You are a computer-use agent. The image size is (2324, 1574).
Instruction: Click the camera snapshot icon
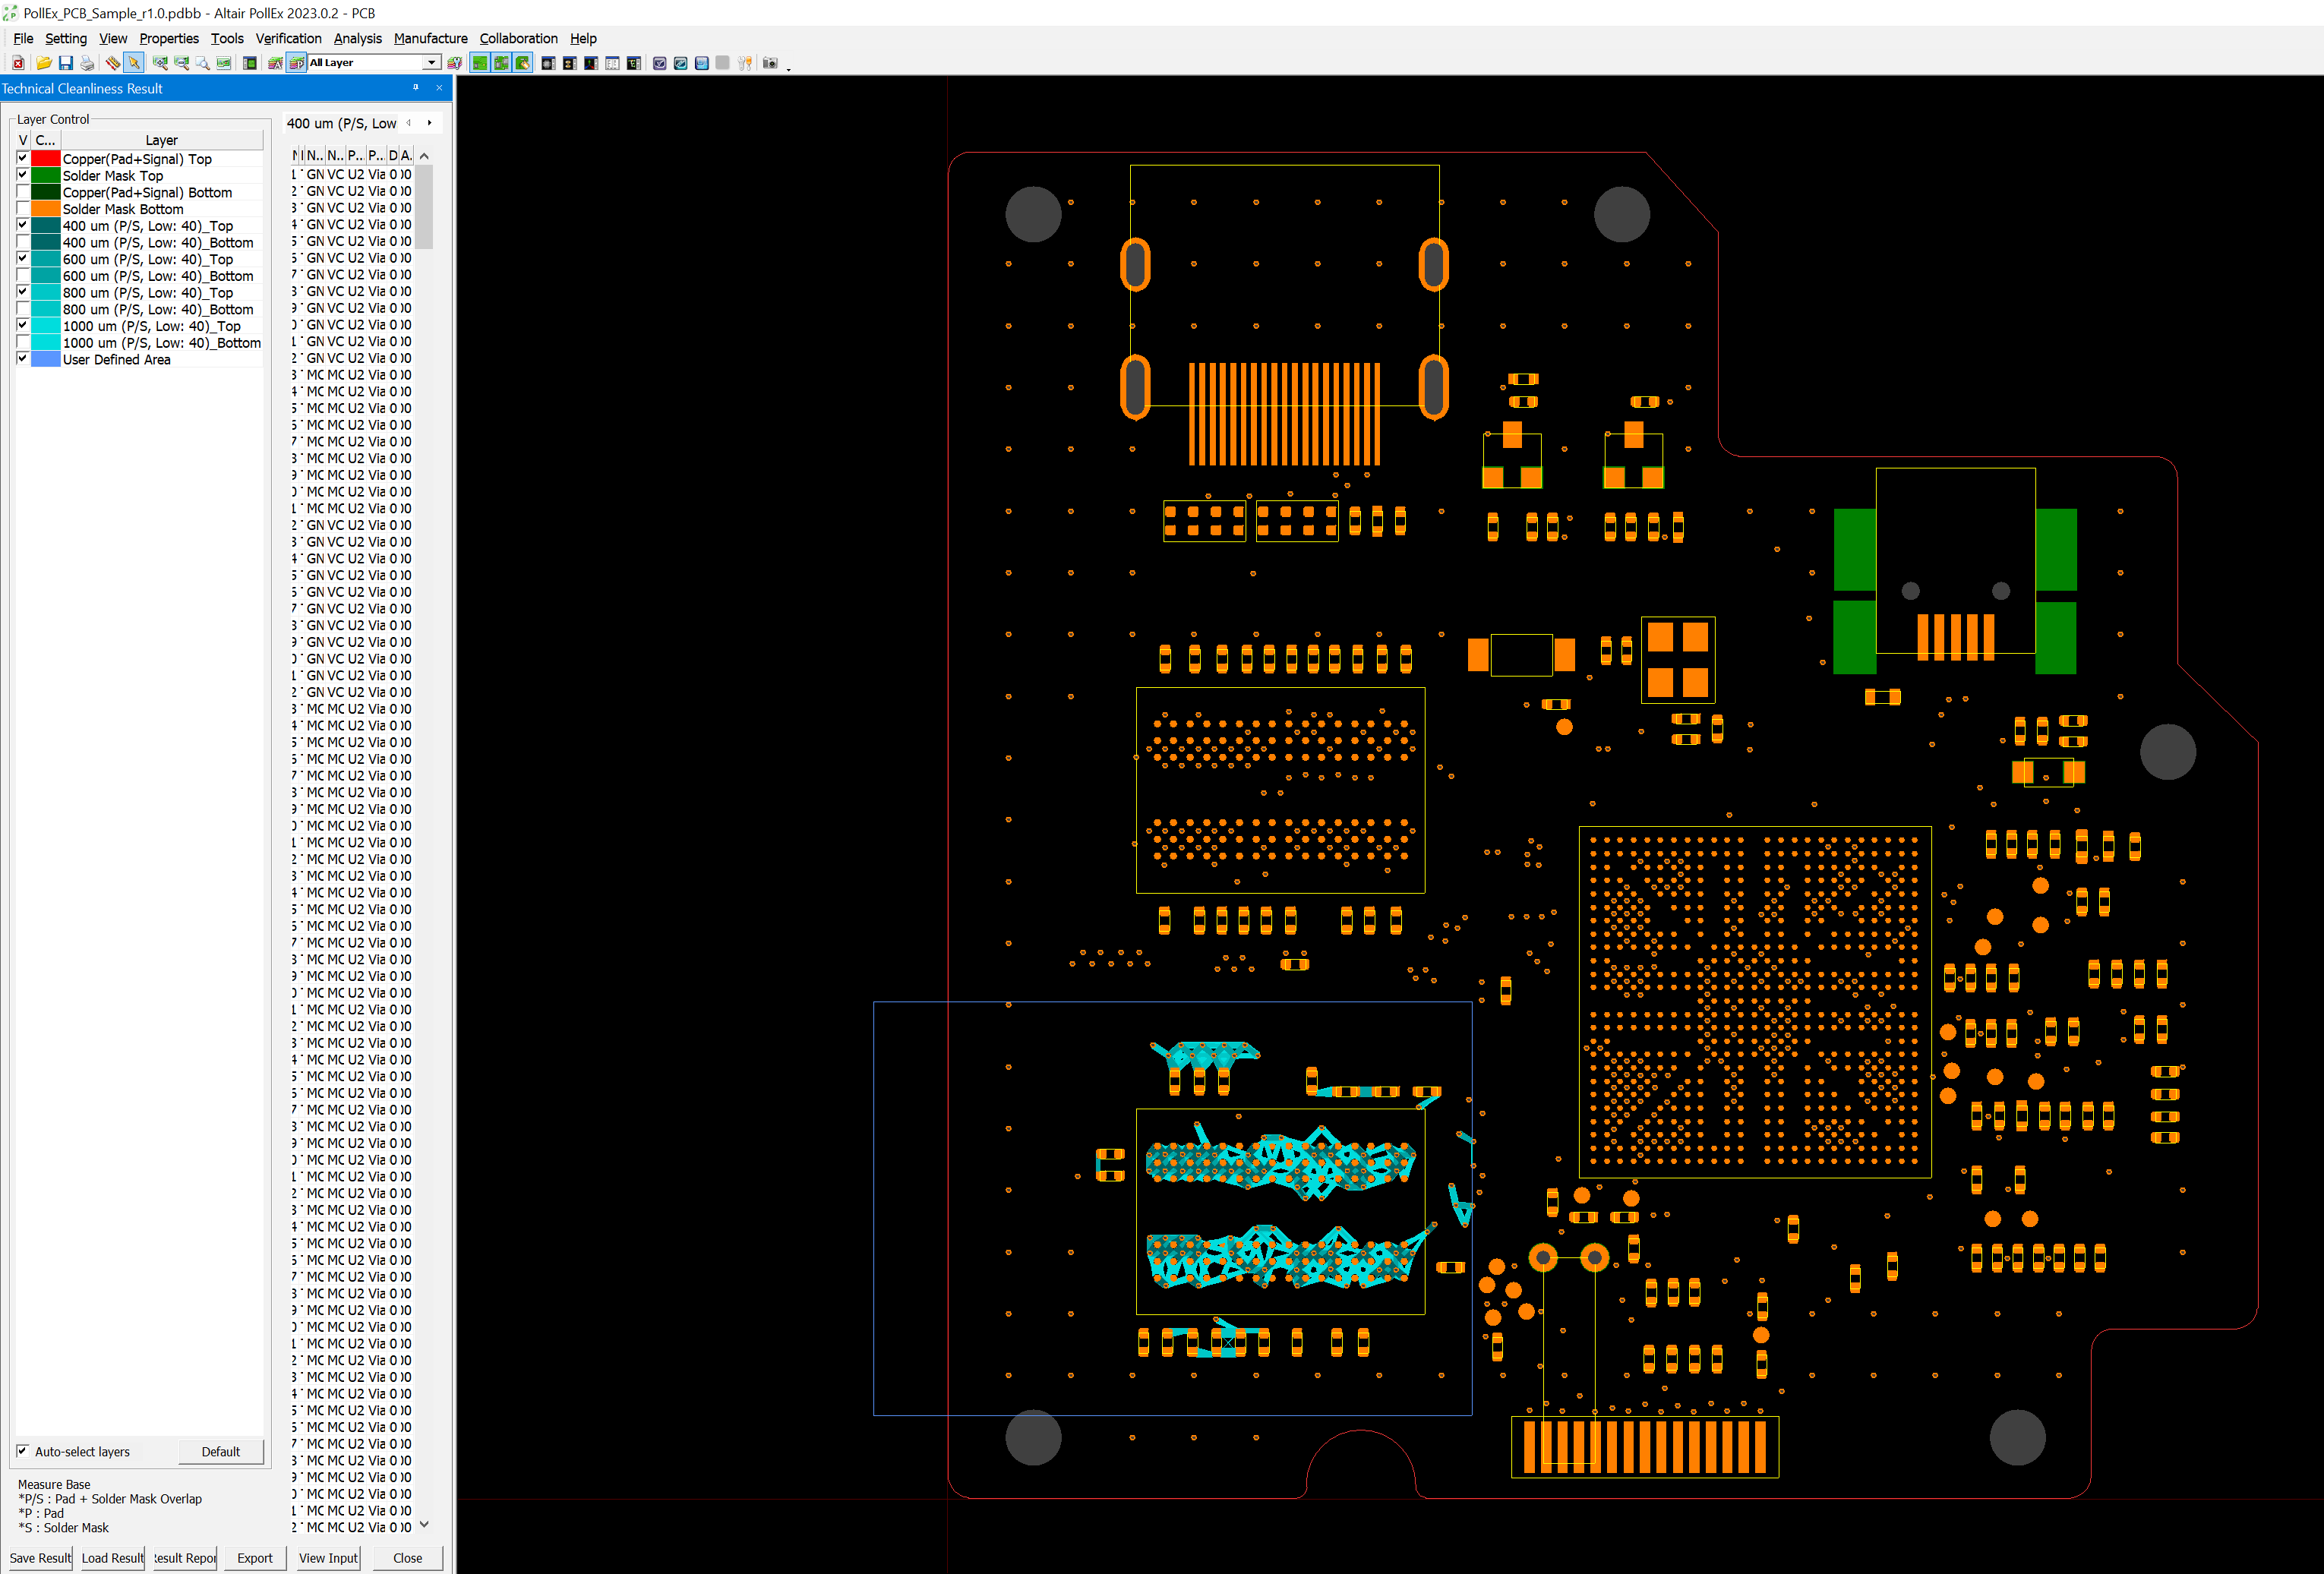pyautogui.click(x=769, y=63)
